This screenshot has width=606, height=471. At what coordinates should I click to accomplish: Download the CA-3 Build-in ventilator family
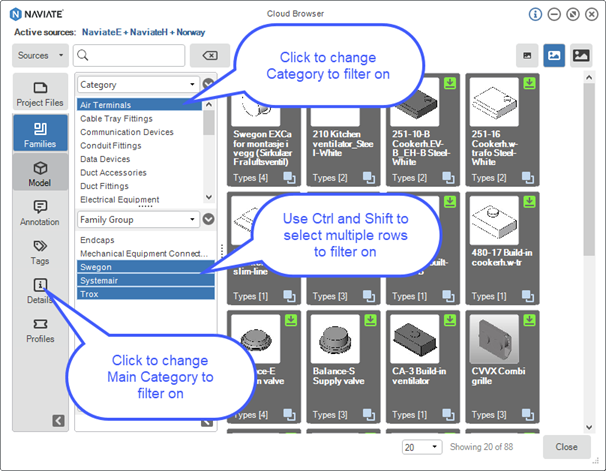point(450,320)
